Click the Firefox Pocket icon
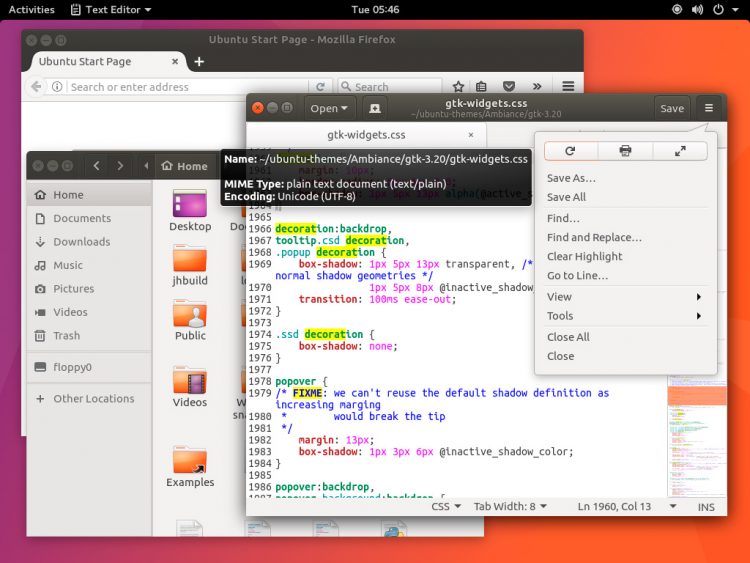The height and width of the screenshot is (563, 750). coord(509,87)
